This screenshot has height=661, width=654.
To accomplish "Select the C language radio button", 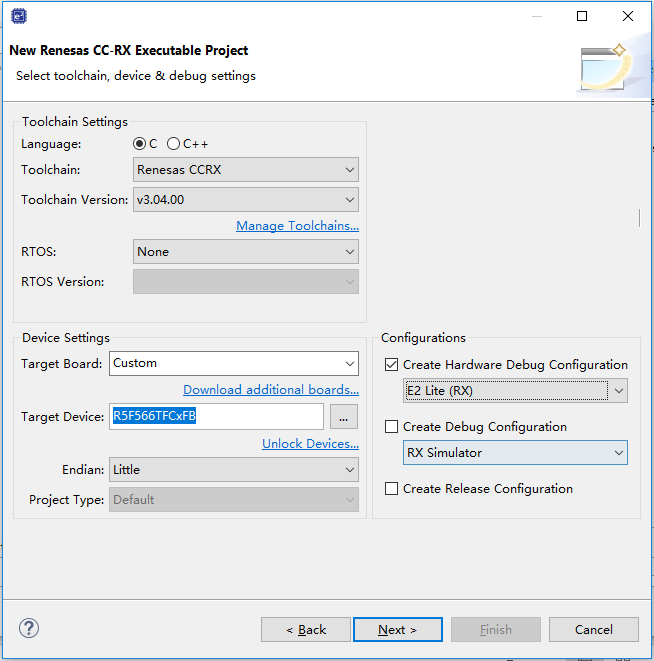I will click(x=139, y=144).
